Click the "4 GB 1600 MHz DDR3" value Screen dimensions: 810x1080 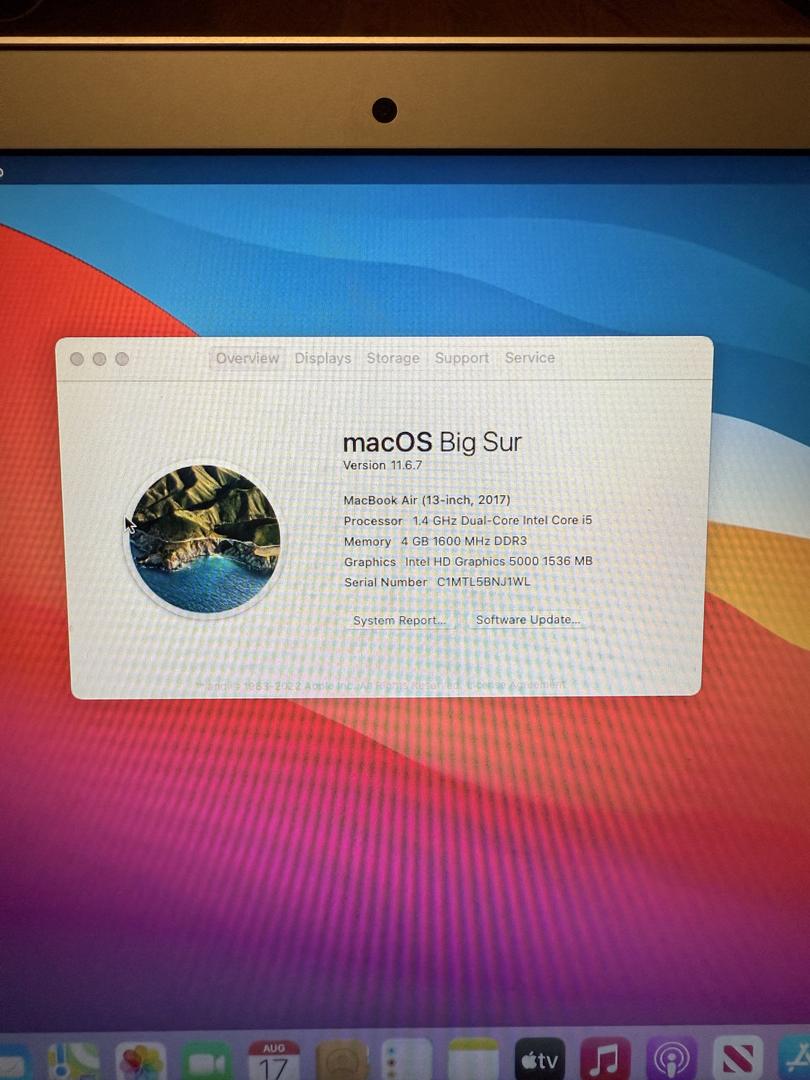tap(464, 541)
